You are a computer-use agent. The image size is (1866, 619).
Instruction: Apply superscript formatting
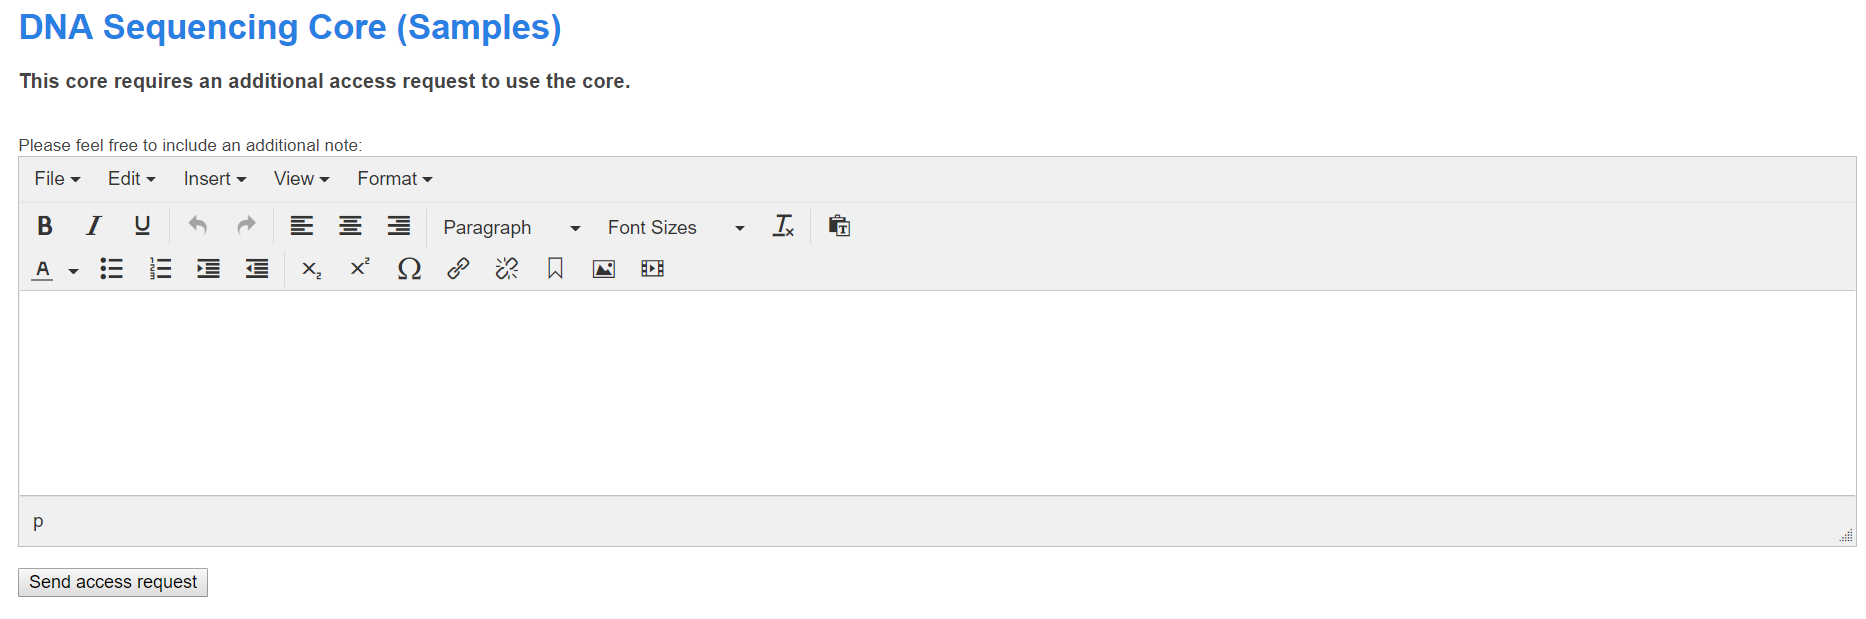point(360,268)
